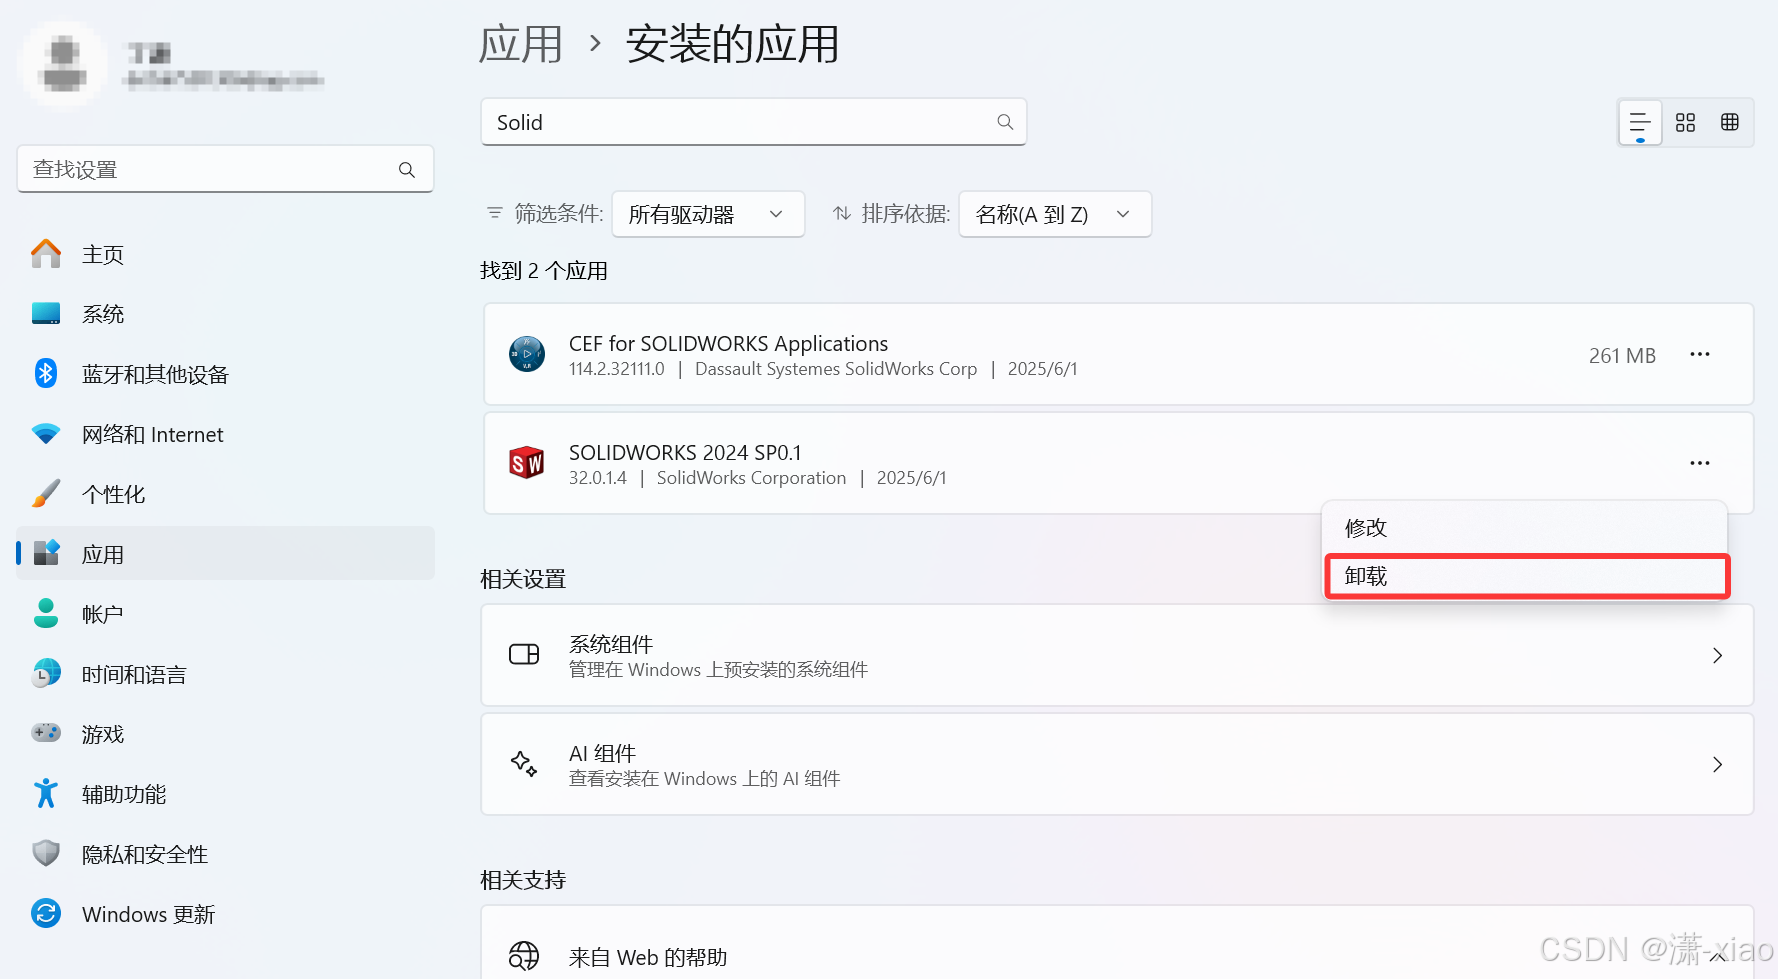Open Windows 更新 settings
The width and height of the screenshot is (1778, 979).
(x=225, y=914)
